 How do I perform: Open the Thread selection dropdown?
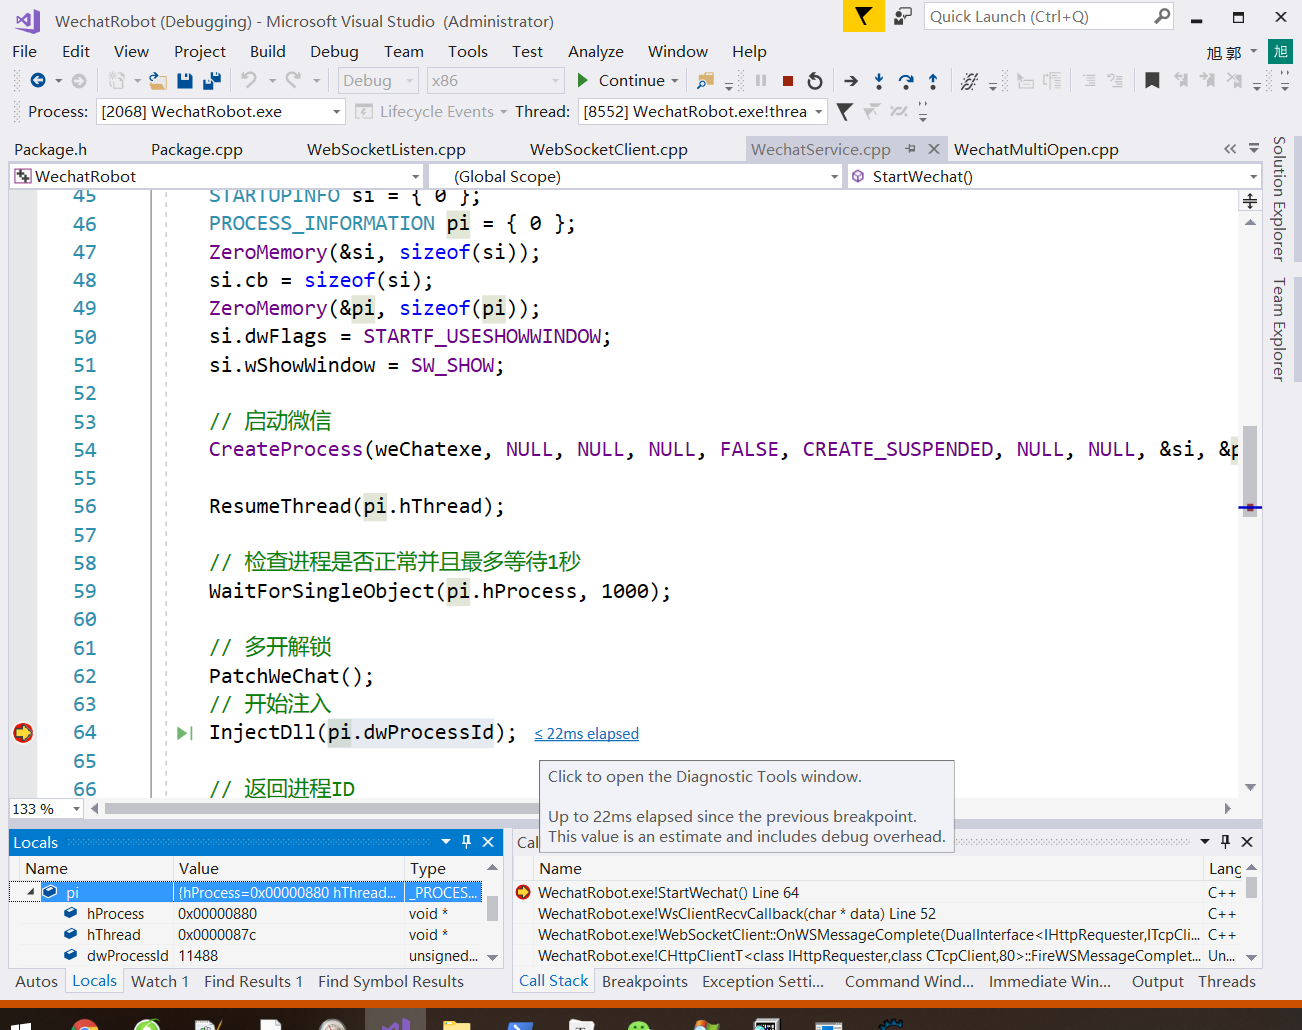(x=819, y=112)
